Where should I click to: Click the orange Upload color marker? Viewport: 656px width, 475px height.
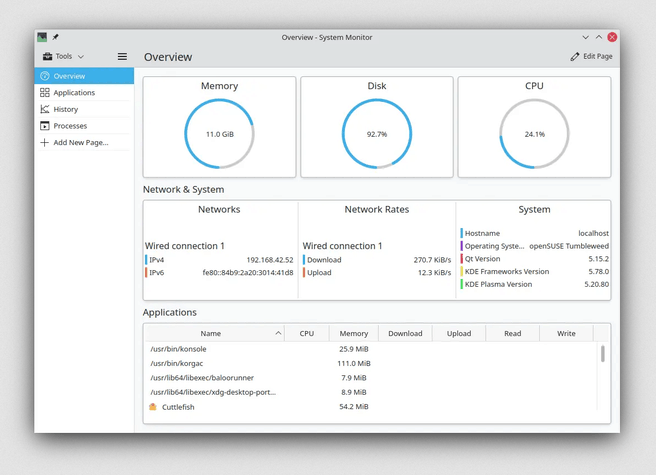304,272
